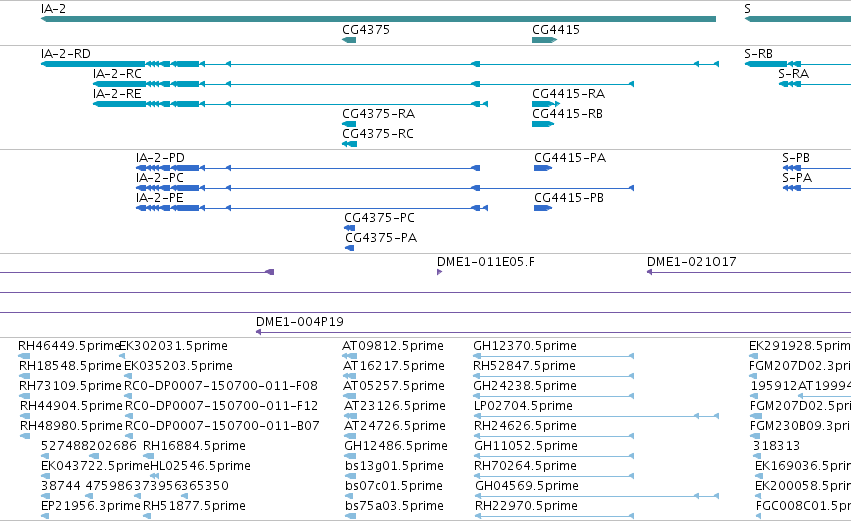This screenshot has height=521, width=851.
Task: Click the IA-2-RC transcript label
Action: tap(117, 74)
